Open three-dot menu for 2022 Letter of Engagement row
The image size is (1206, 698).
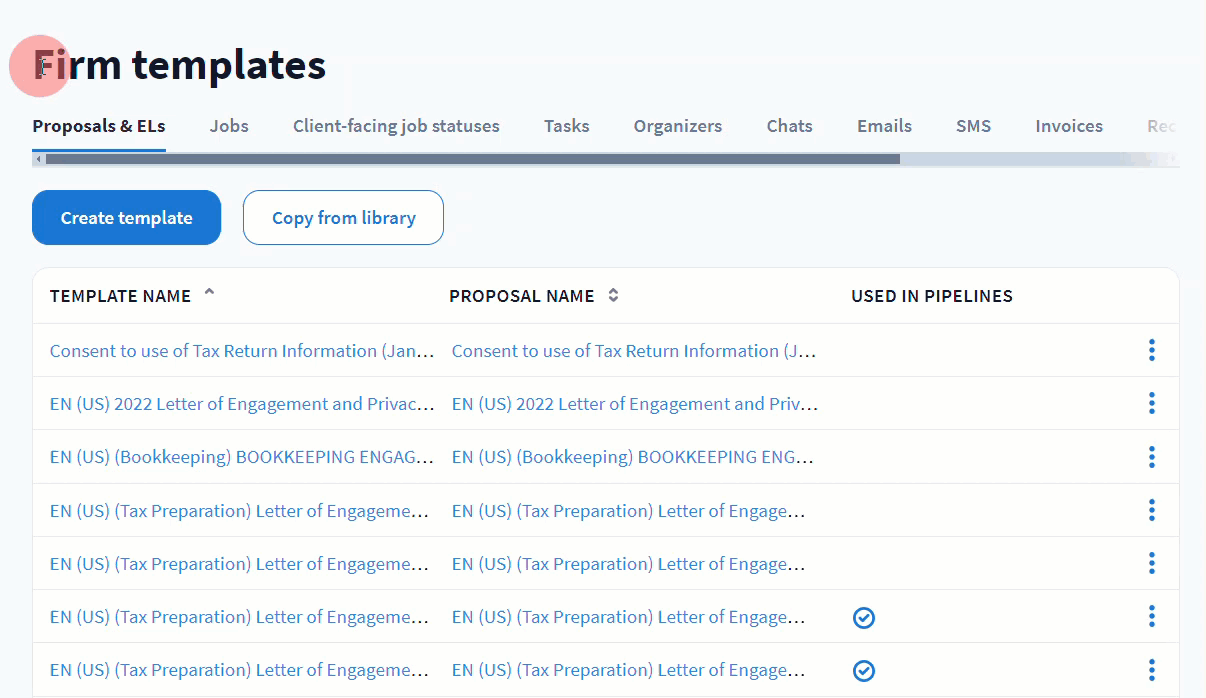1151,403
